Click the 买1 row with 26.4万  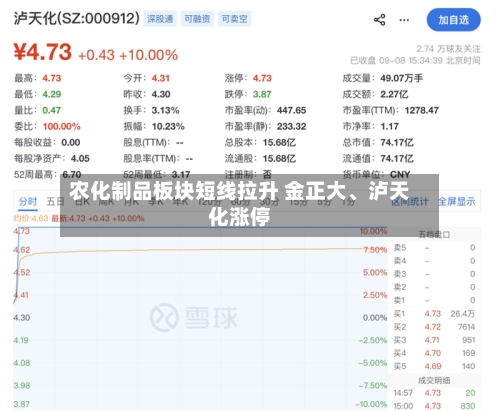click(x=434, y=314)
